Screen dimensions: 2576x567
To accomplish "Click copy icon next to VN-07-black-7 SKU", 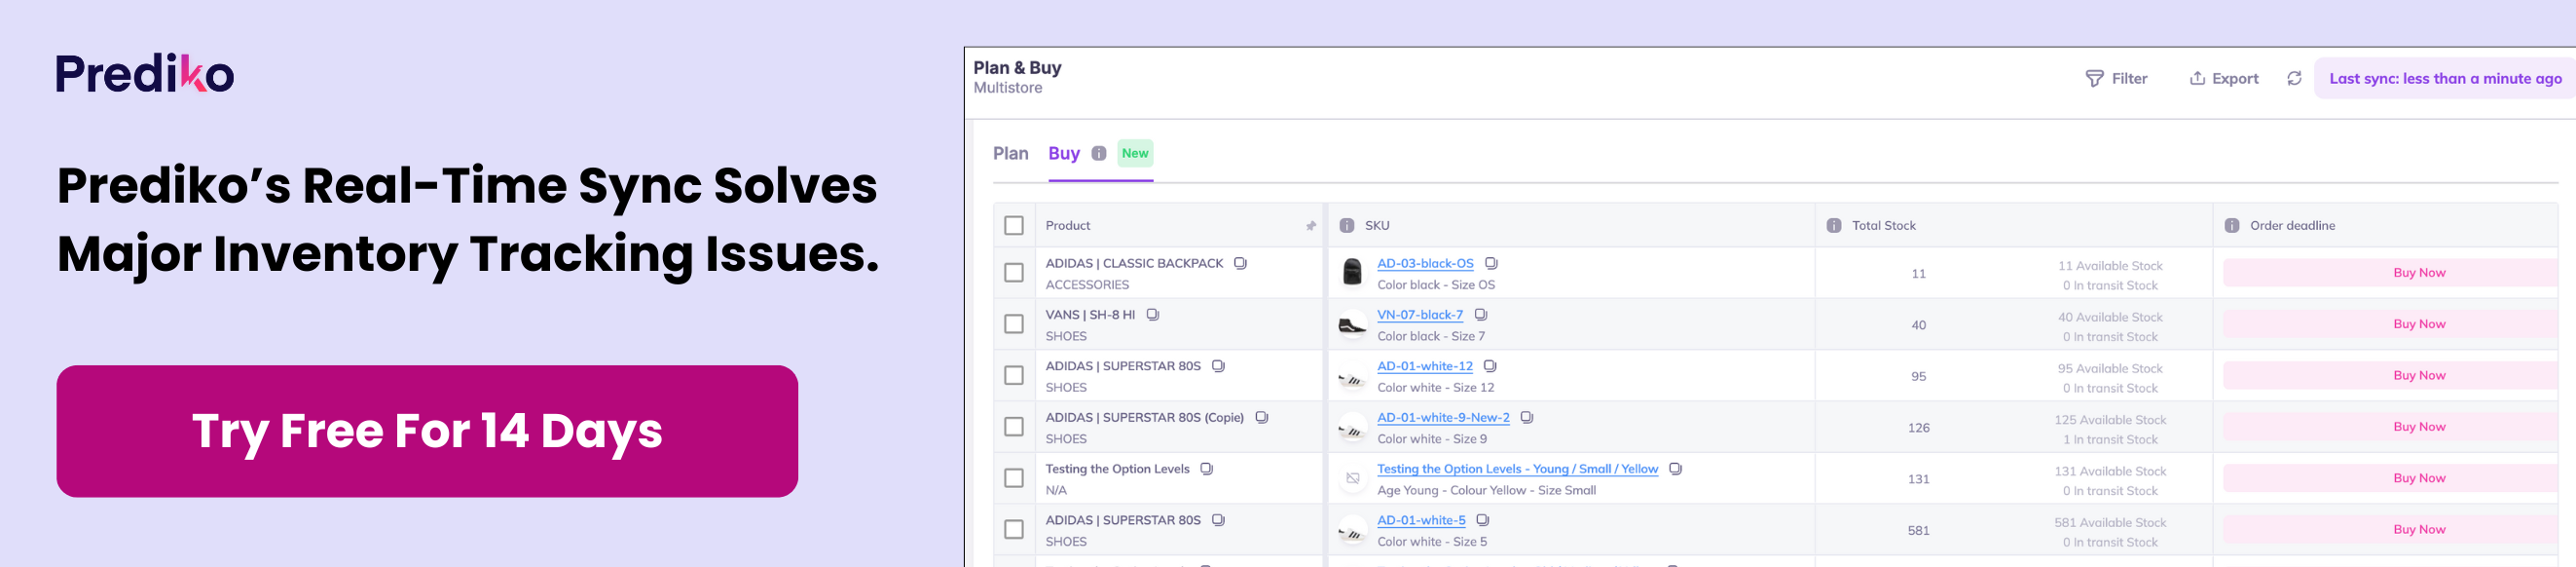I will coord(1481,314).
